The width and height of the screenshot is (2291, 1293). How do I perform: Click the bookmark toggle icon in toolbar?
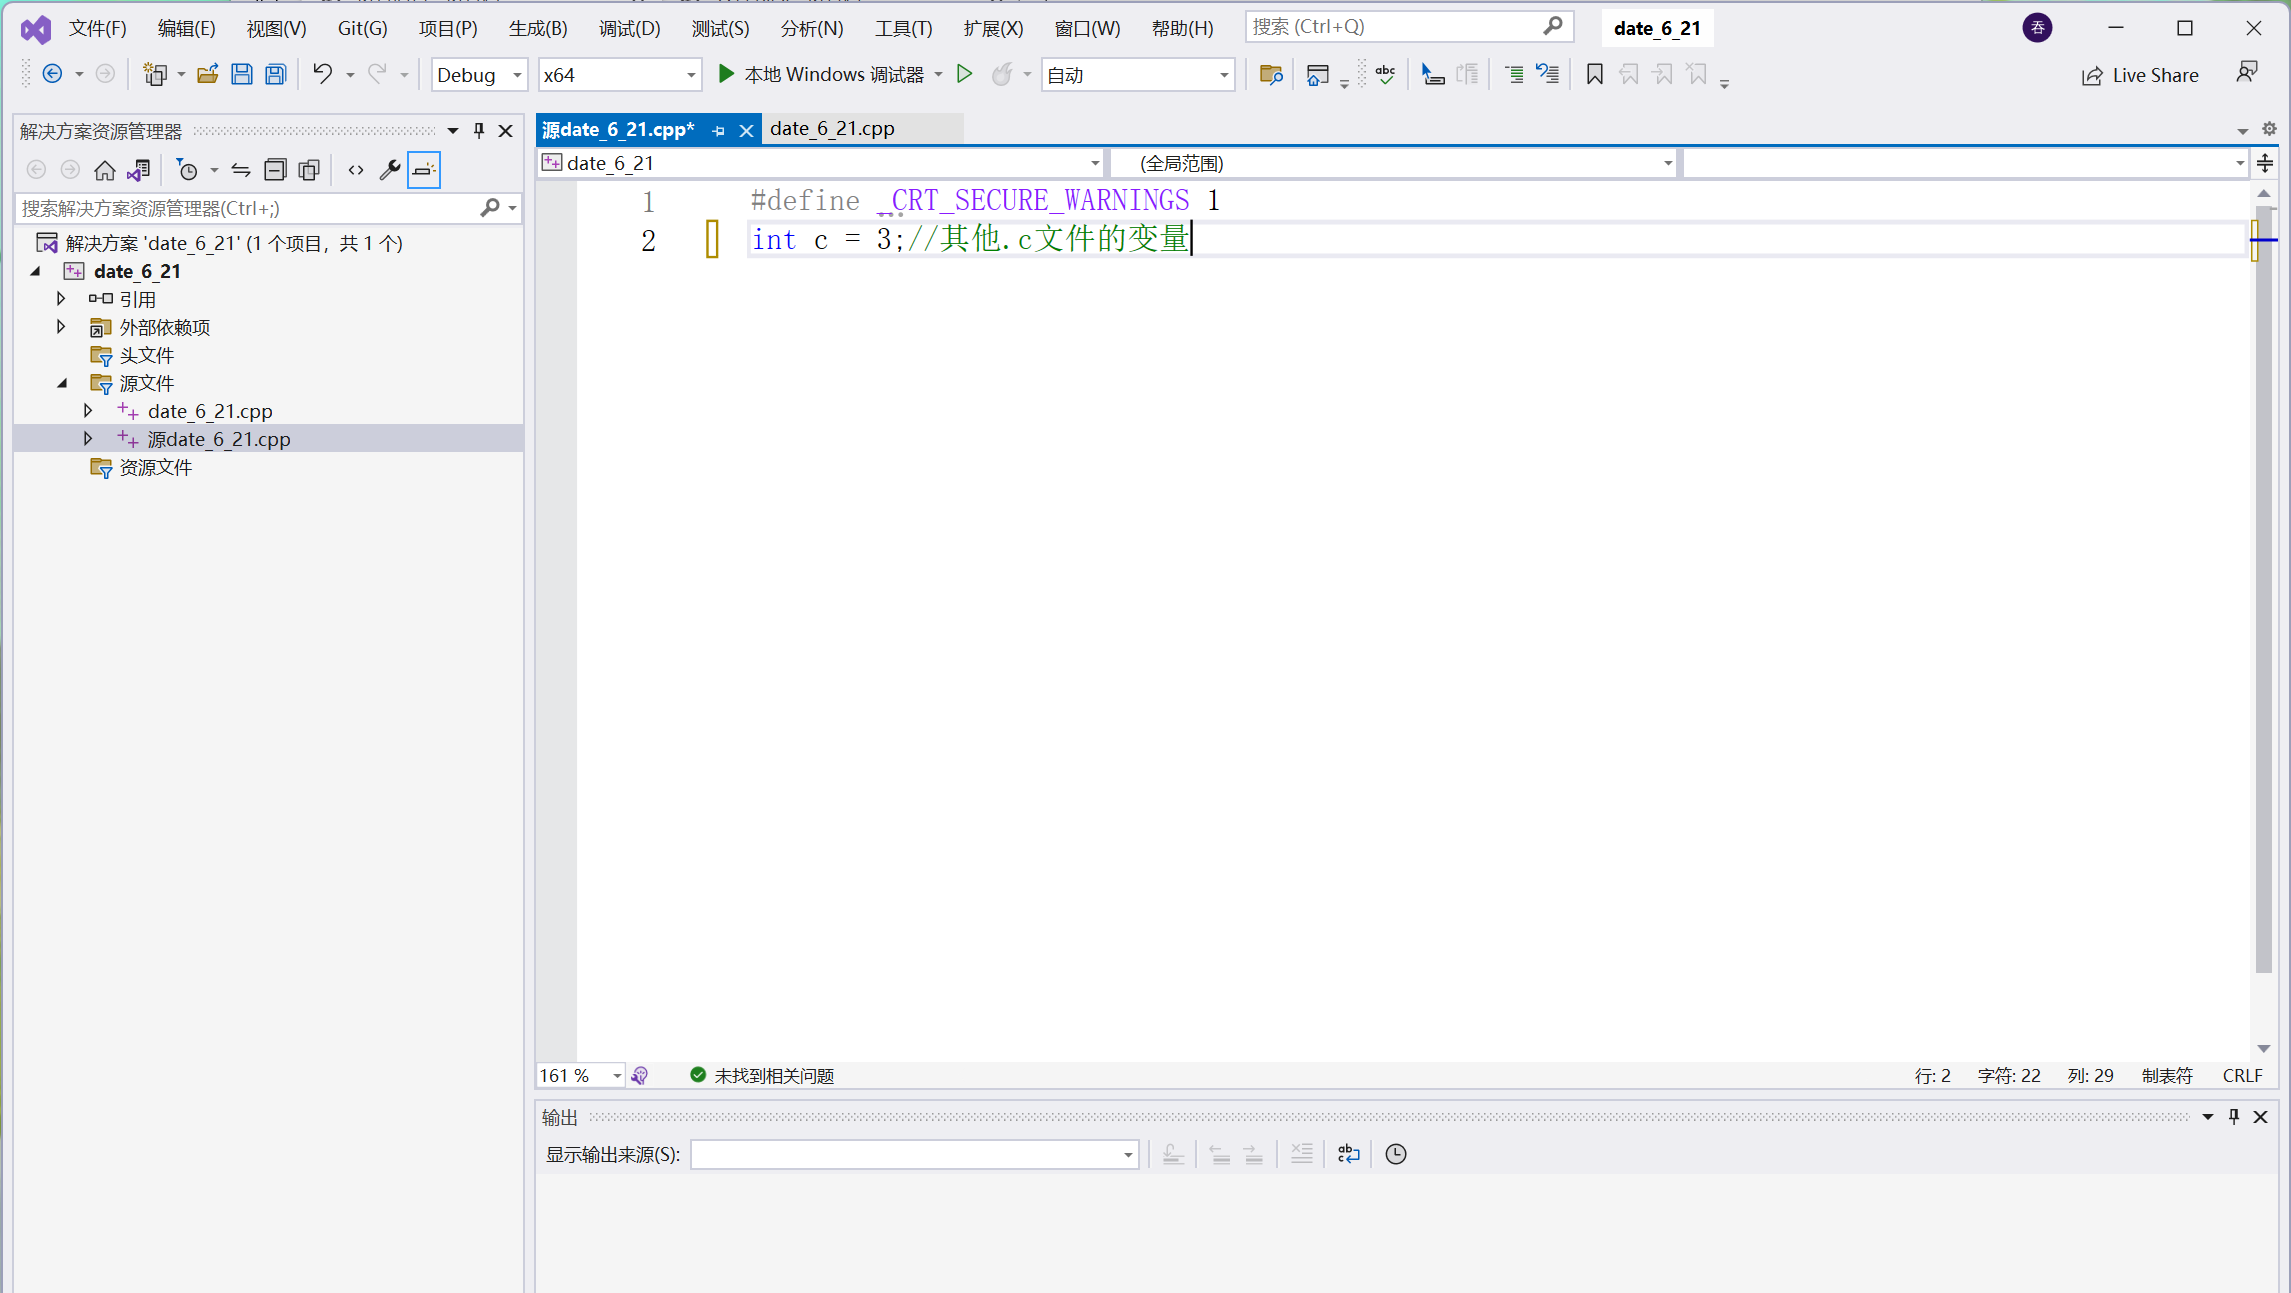(1594, 74)
